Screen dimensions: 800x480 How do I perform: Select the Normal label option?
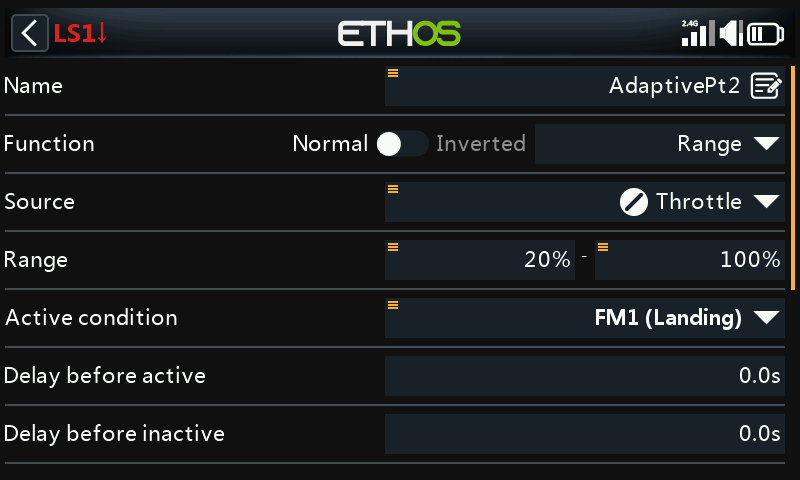point(330,144)
